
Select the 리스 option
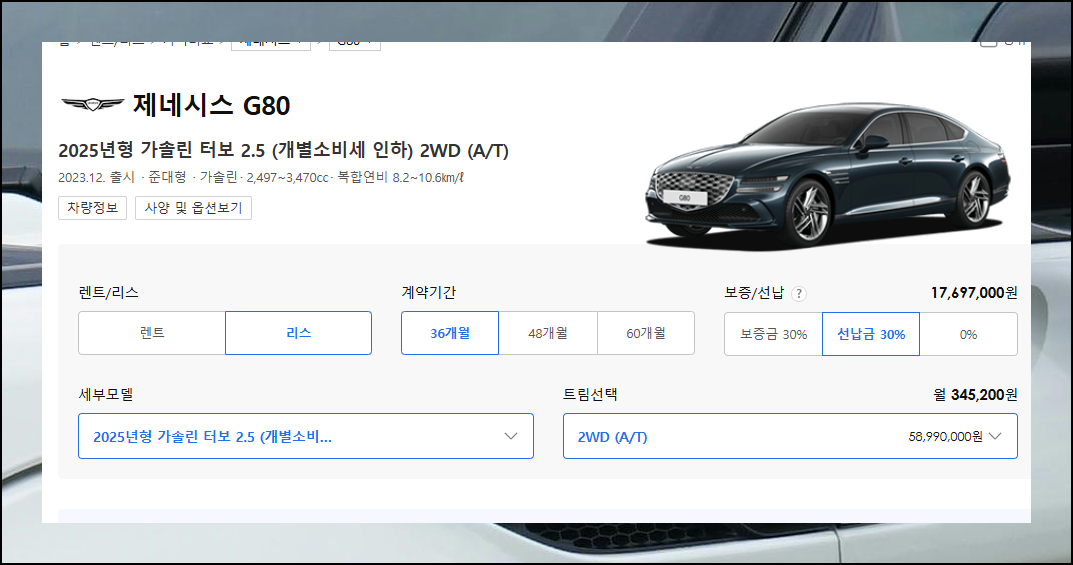[x=298, y=333]
